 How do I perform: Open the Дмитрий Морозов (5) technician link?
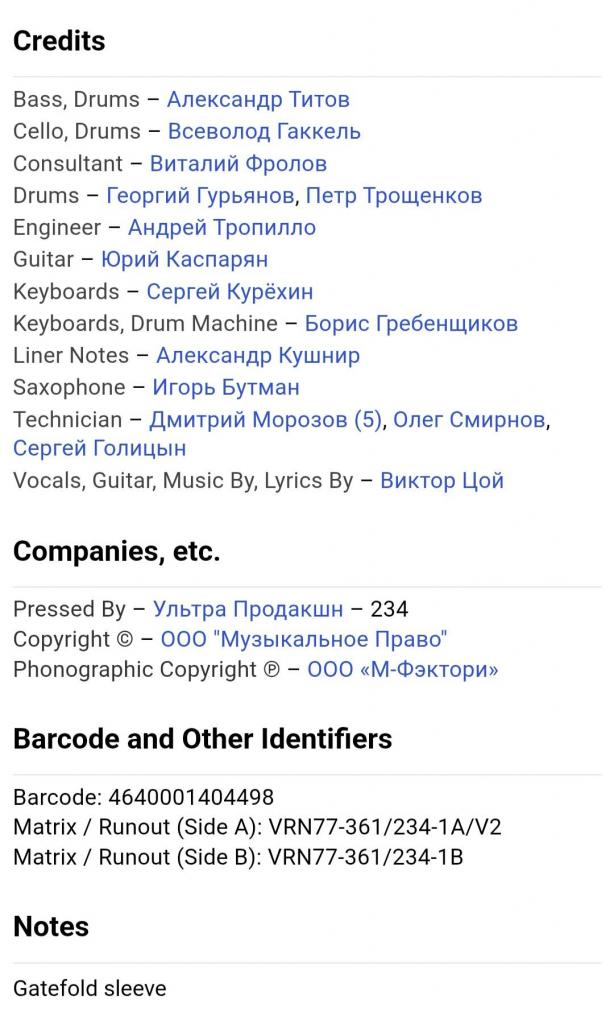[266, 419]
